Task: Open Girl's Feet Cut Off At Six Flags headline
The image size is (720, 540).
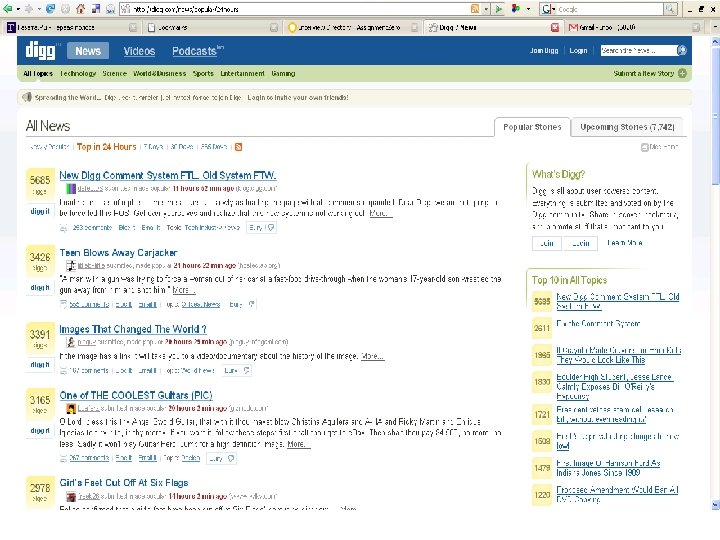Action: tap(124, 483)
